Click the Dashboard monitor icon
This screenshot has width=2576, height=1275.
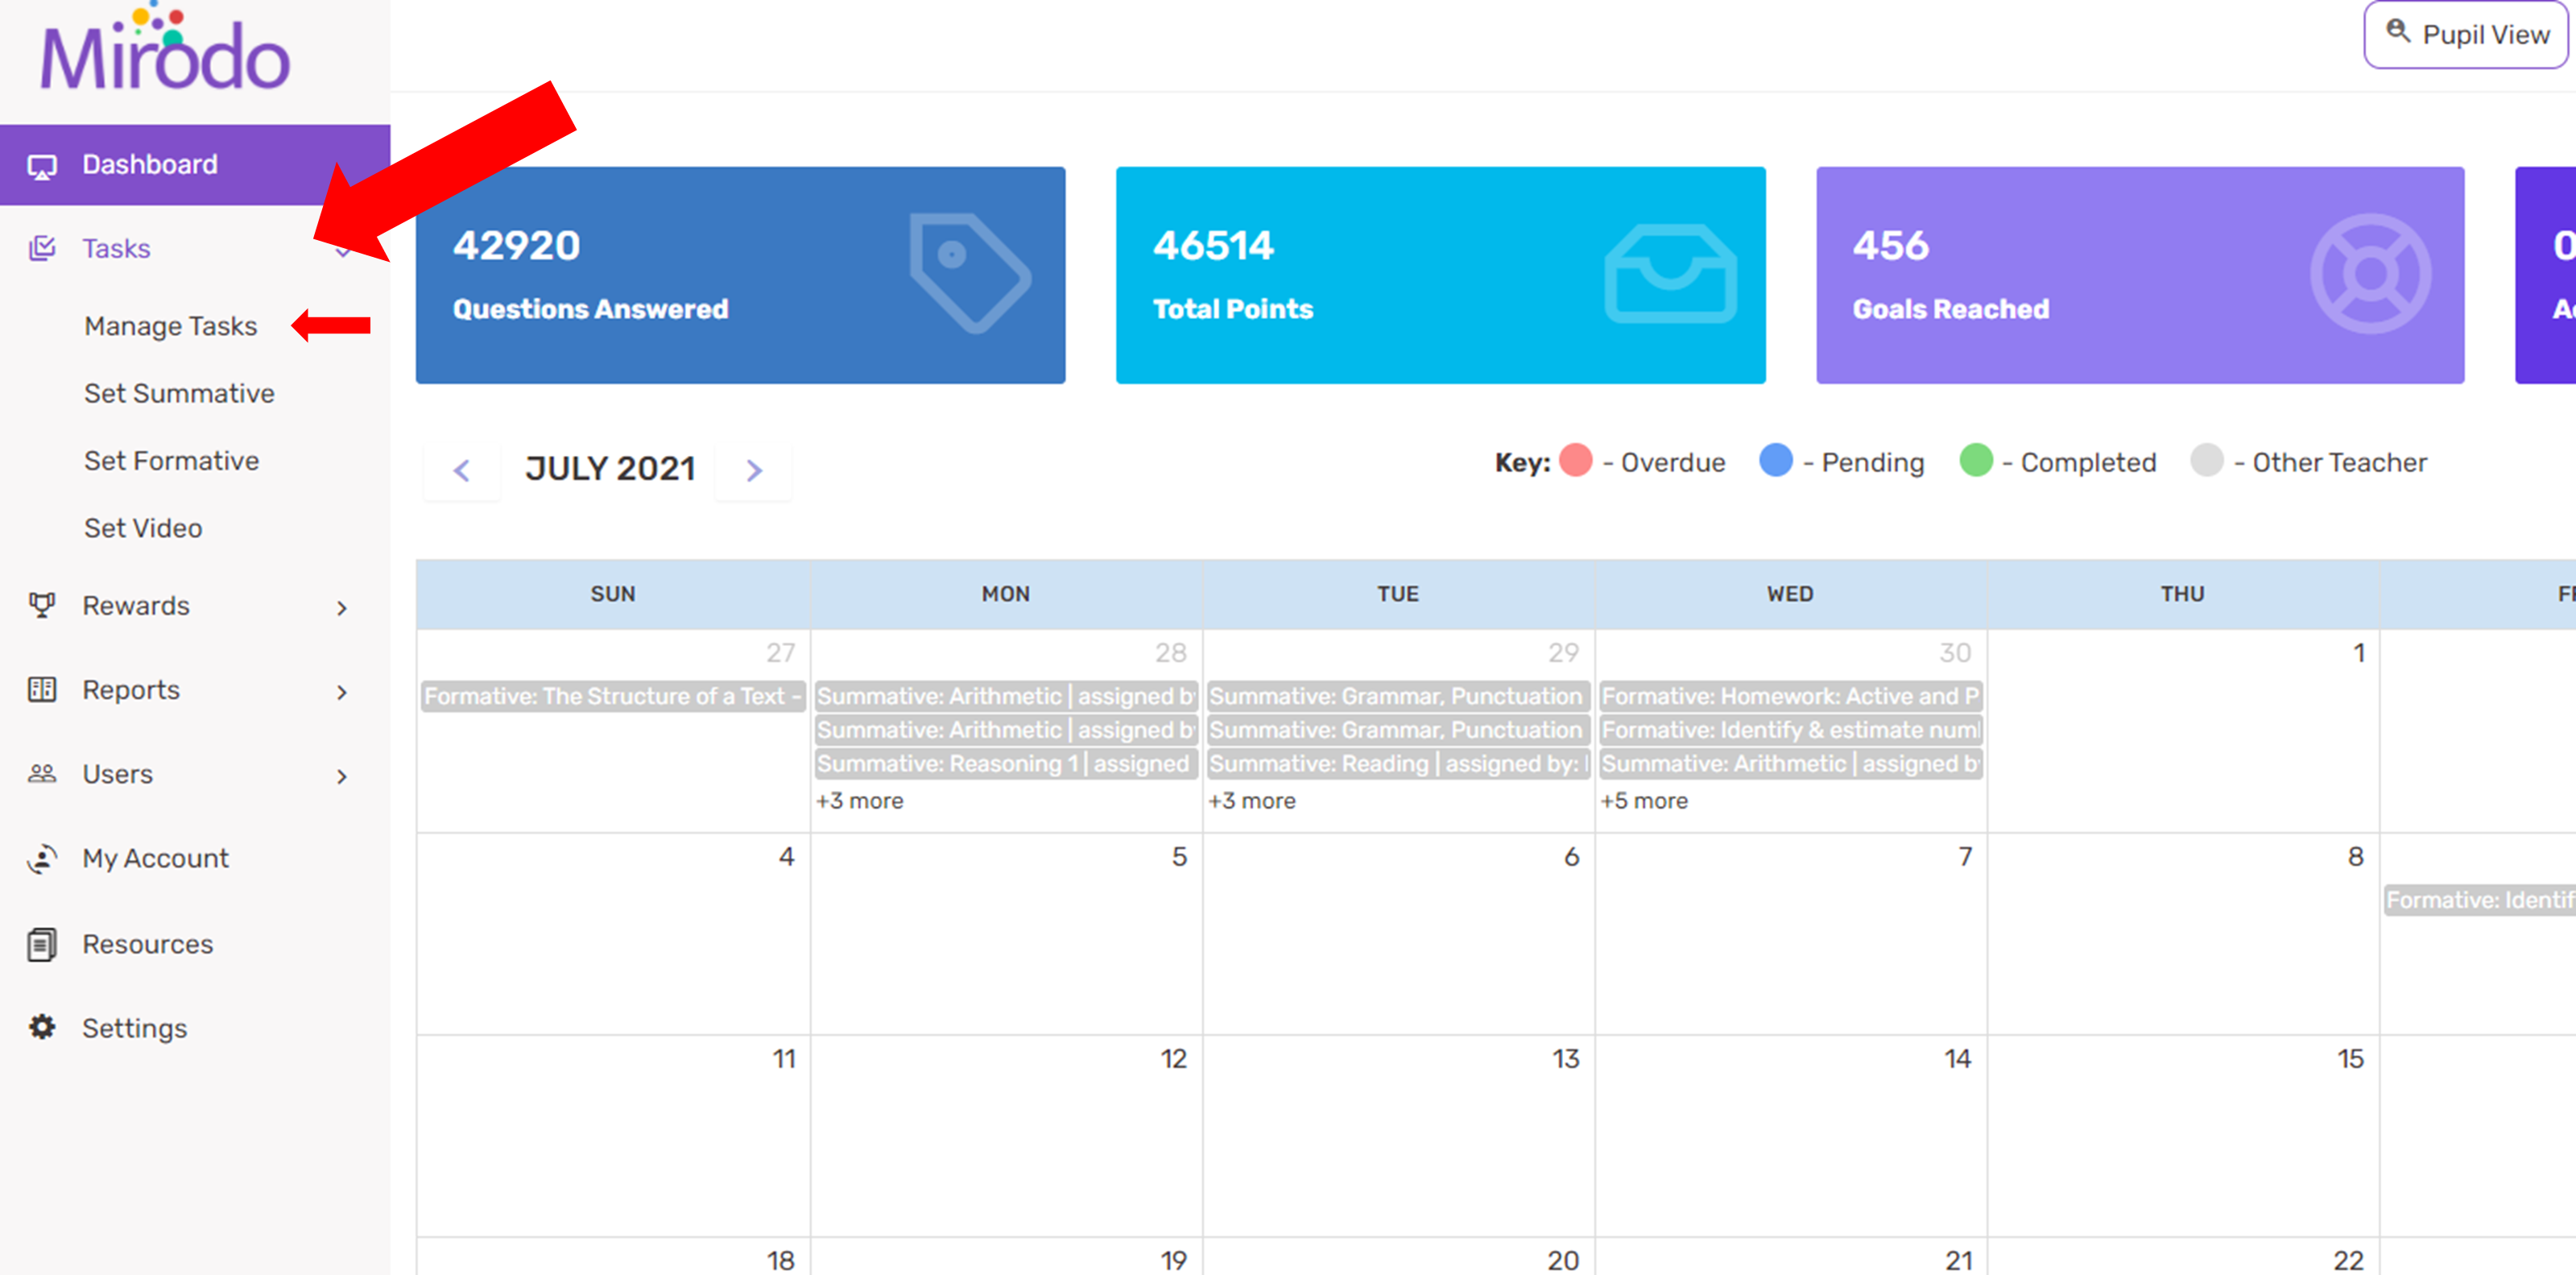42,166
